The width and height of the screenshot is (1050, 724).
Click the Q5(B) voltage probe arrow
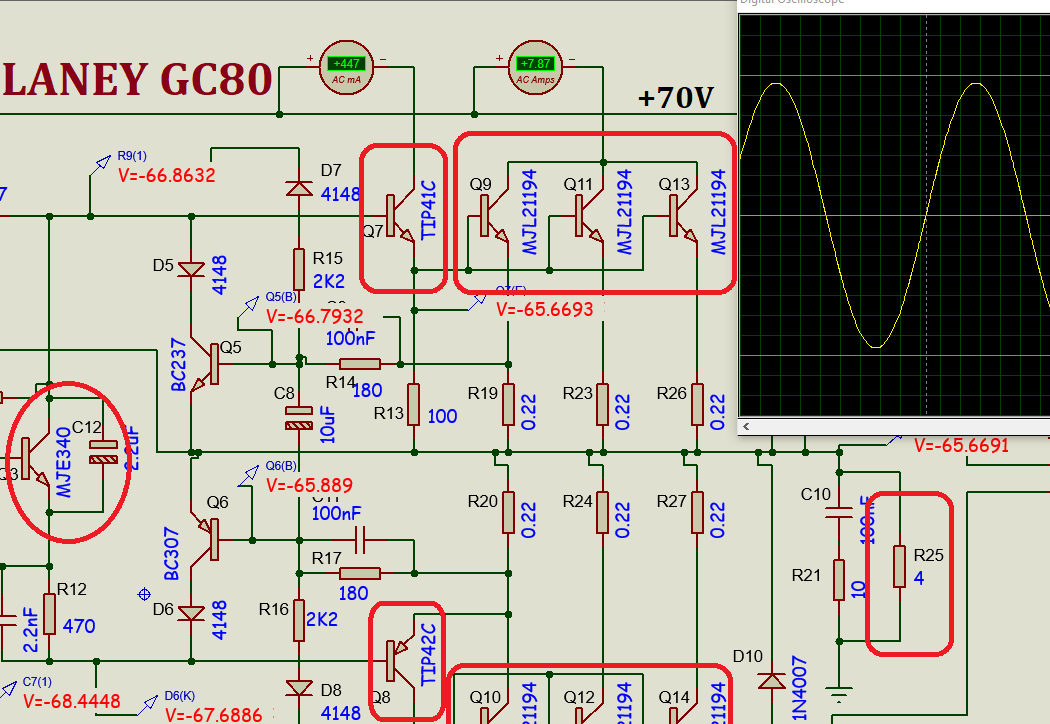click(x=249, y=306)
